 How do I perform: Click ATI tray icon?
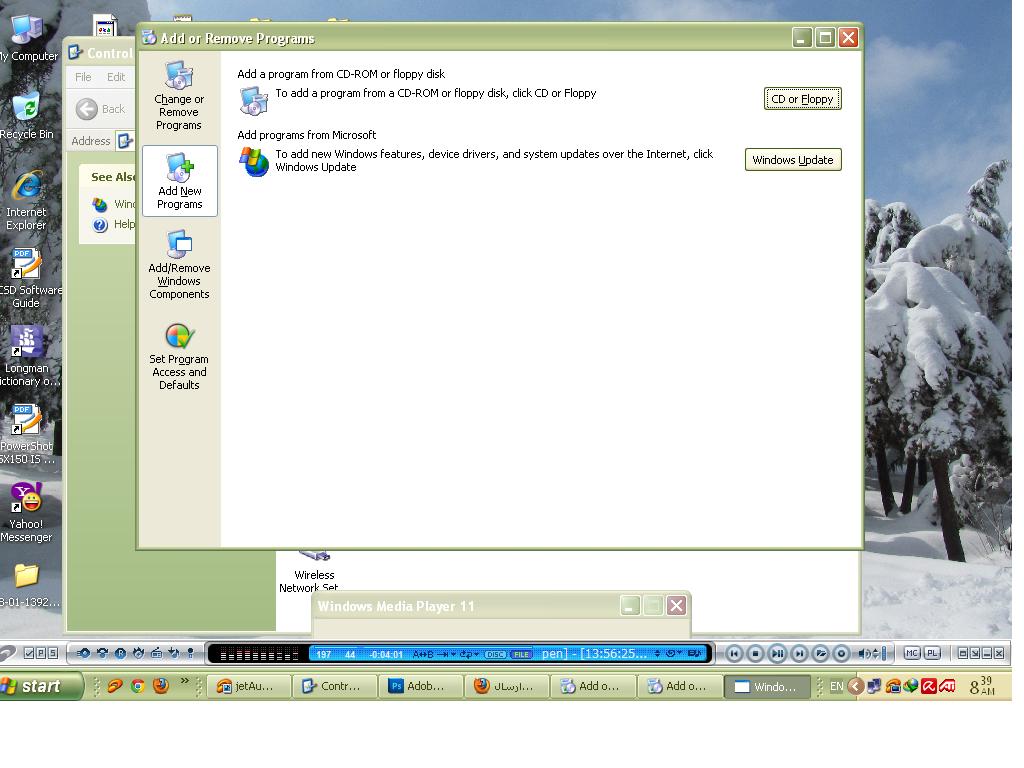[x=947, y=686]
